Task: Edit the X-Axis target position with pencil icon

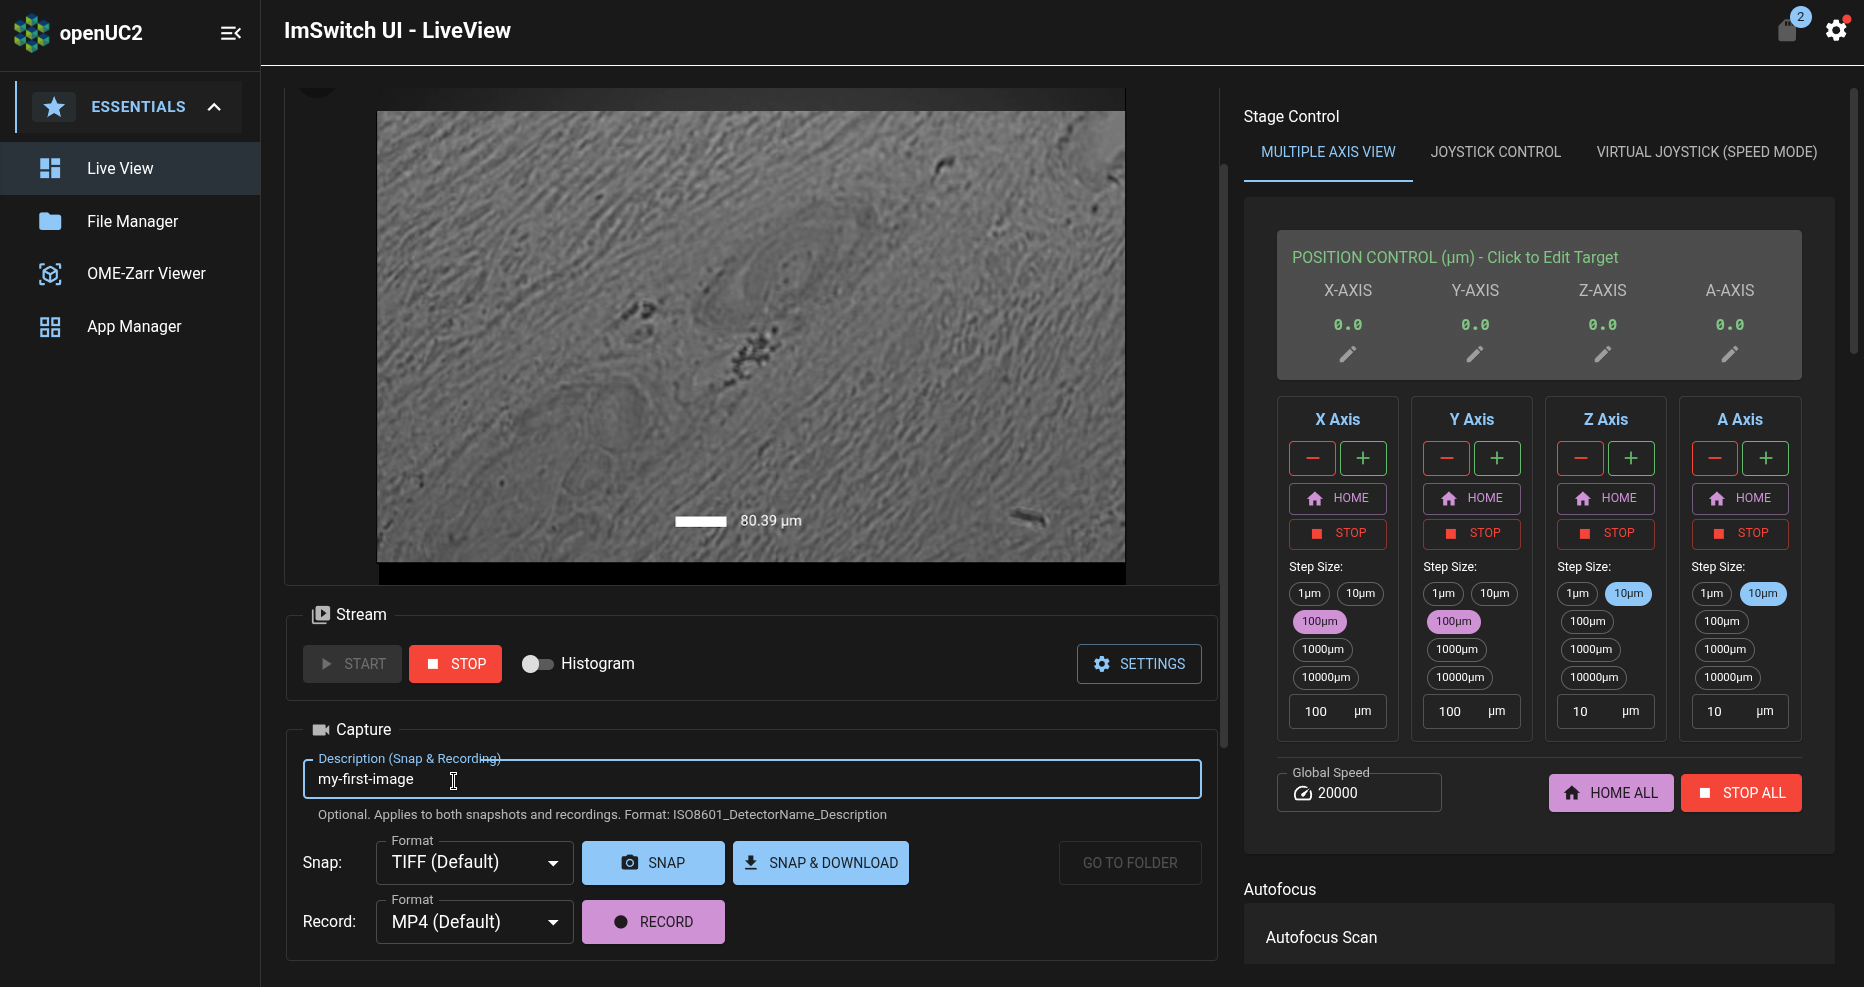Action: point(1347,354)
